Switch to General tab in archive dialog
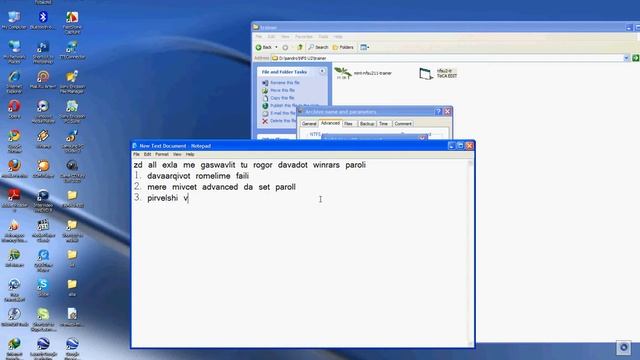Image resolution: width=640 pixels, height=360 pixels. click(x=309, y=124)
